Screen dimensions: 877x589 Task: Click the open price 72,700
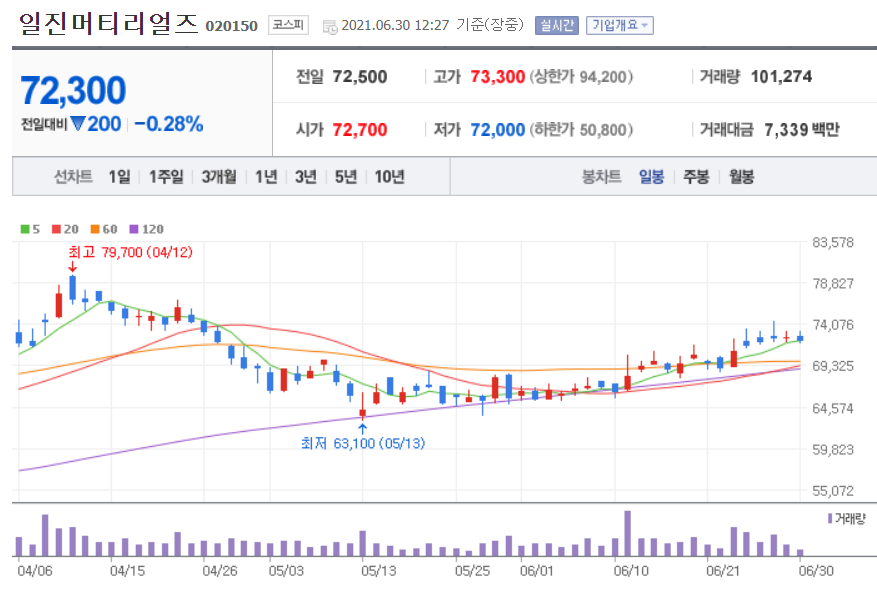click(360, 130)
